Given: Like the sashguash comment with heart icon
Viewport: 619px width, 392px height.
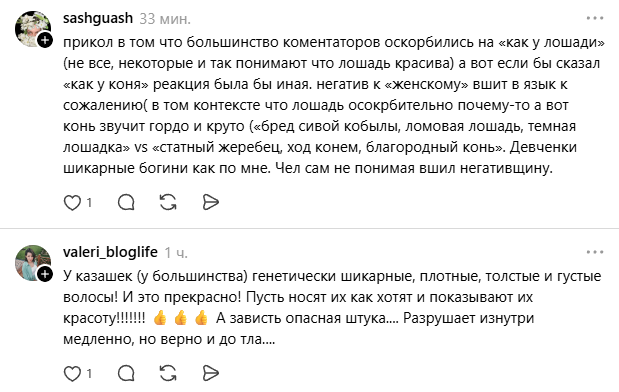Looking at the screenshot, I should (72, 203).
